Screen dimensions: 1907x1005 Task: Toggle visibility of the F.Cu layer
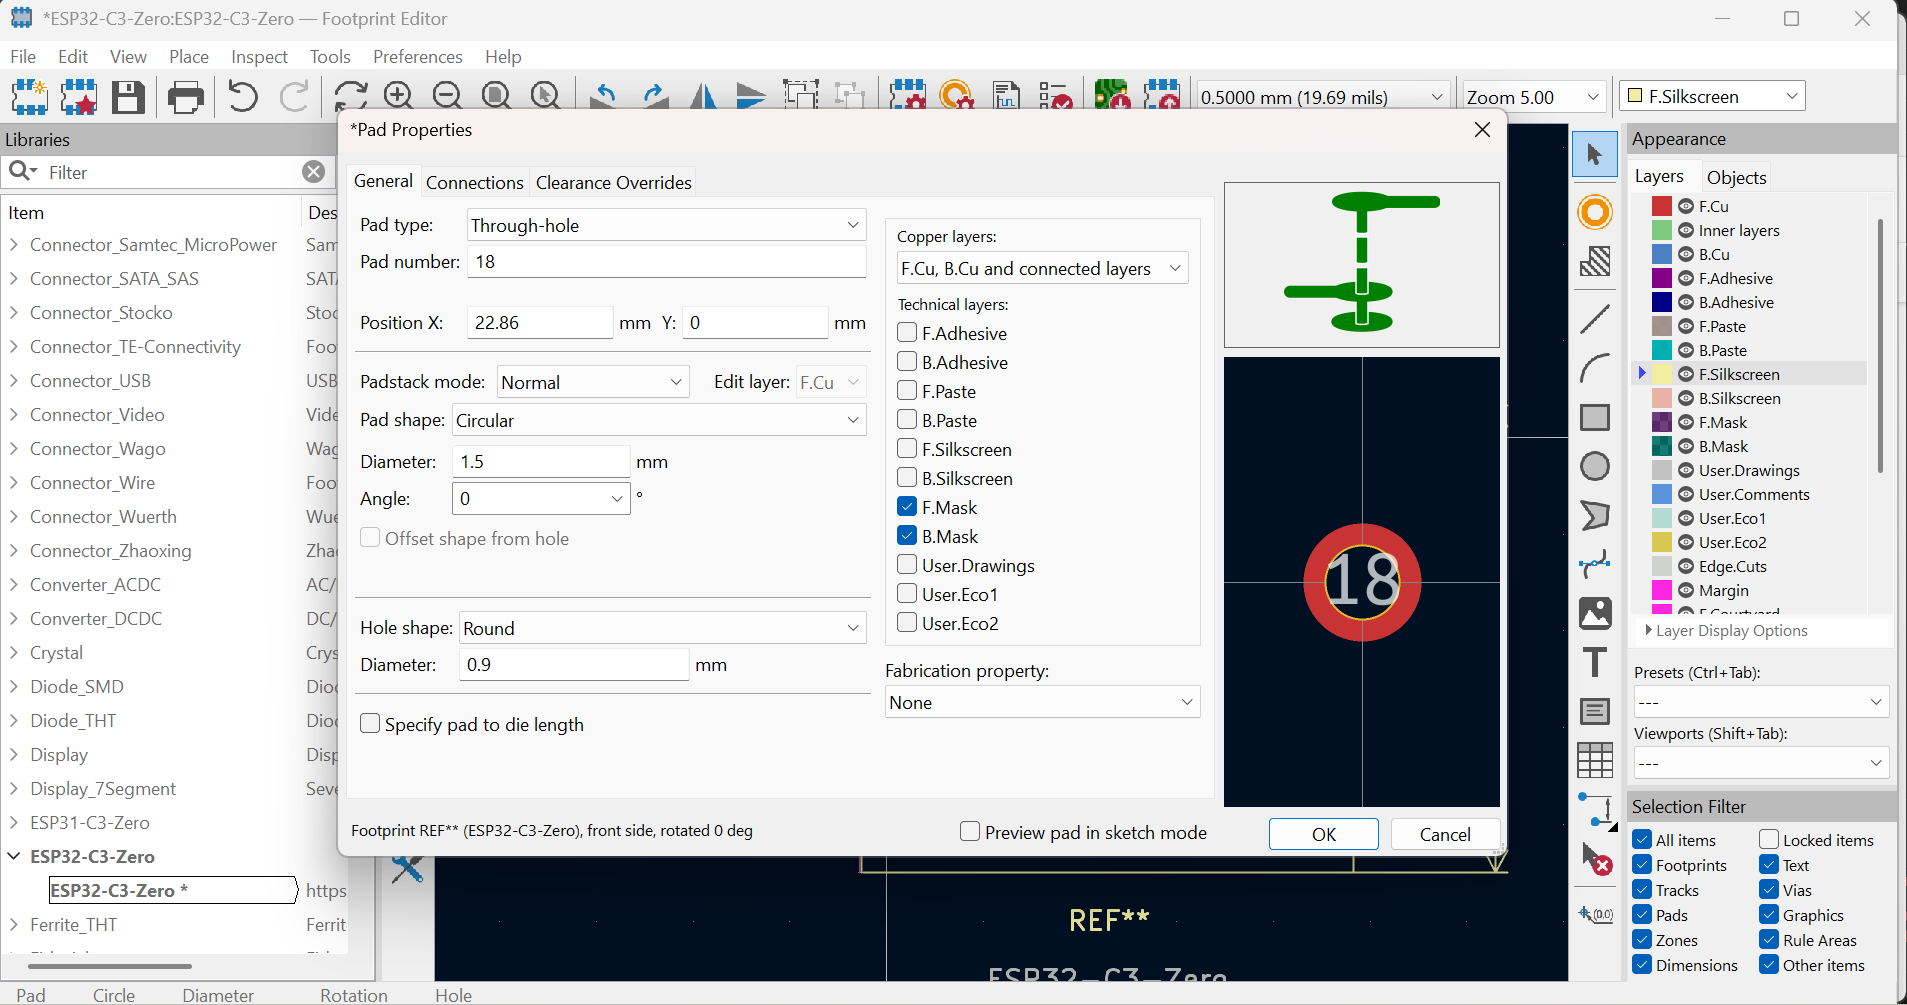(x=1686, y=206)
